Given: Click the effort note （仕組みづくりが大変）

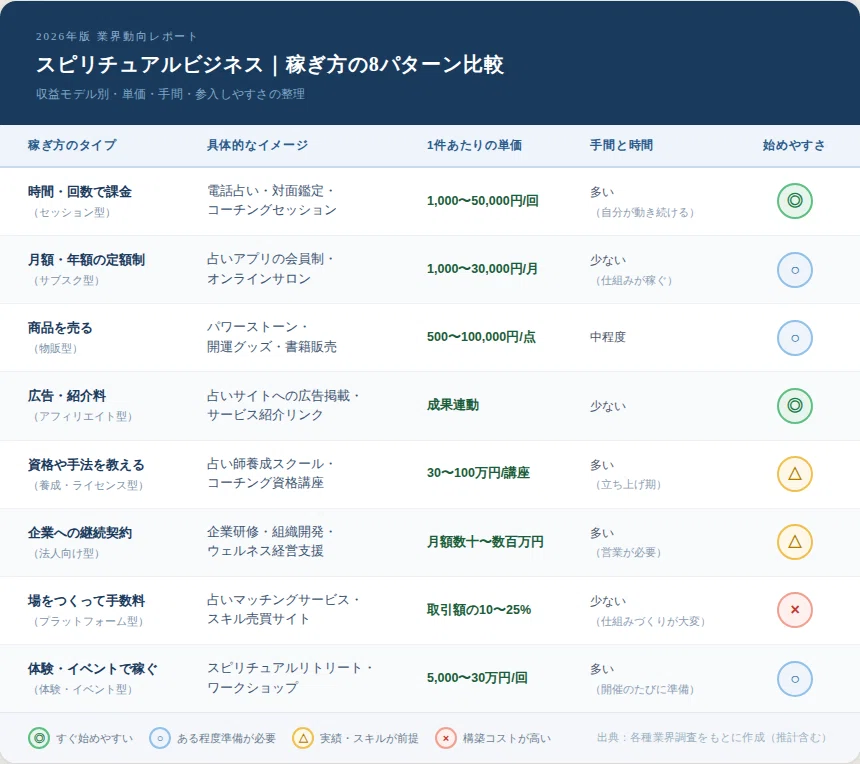Looking at the screenshot, I should 650,621.
